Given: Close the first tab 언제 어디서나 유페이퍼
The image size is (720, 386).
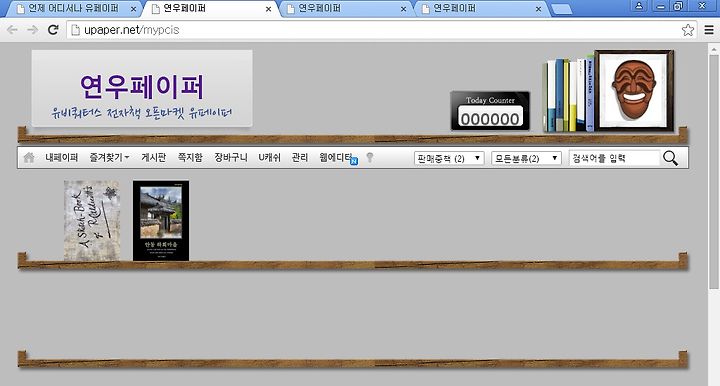Looking at the screenshot, I should point(133,9).
